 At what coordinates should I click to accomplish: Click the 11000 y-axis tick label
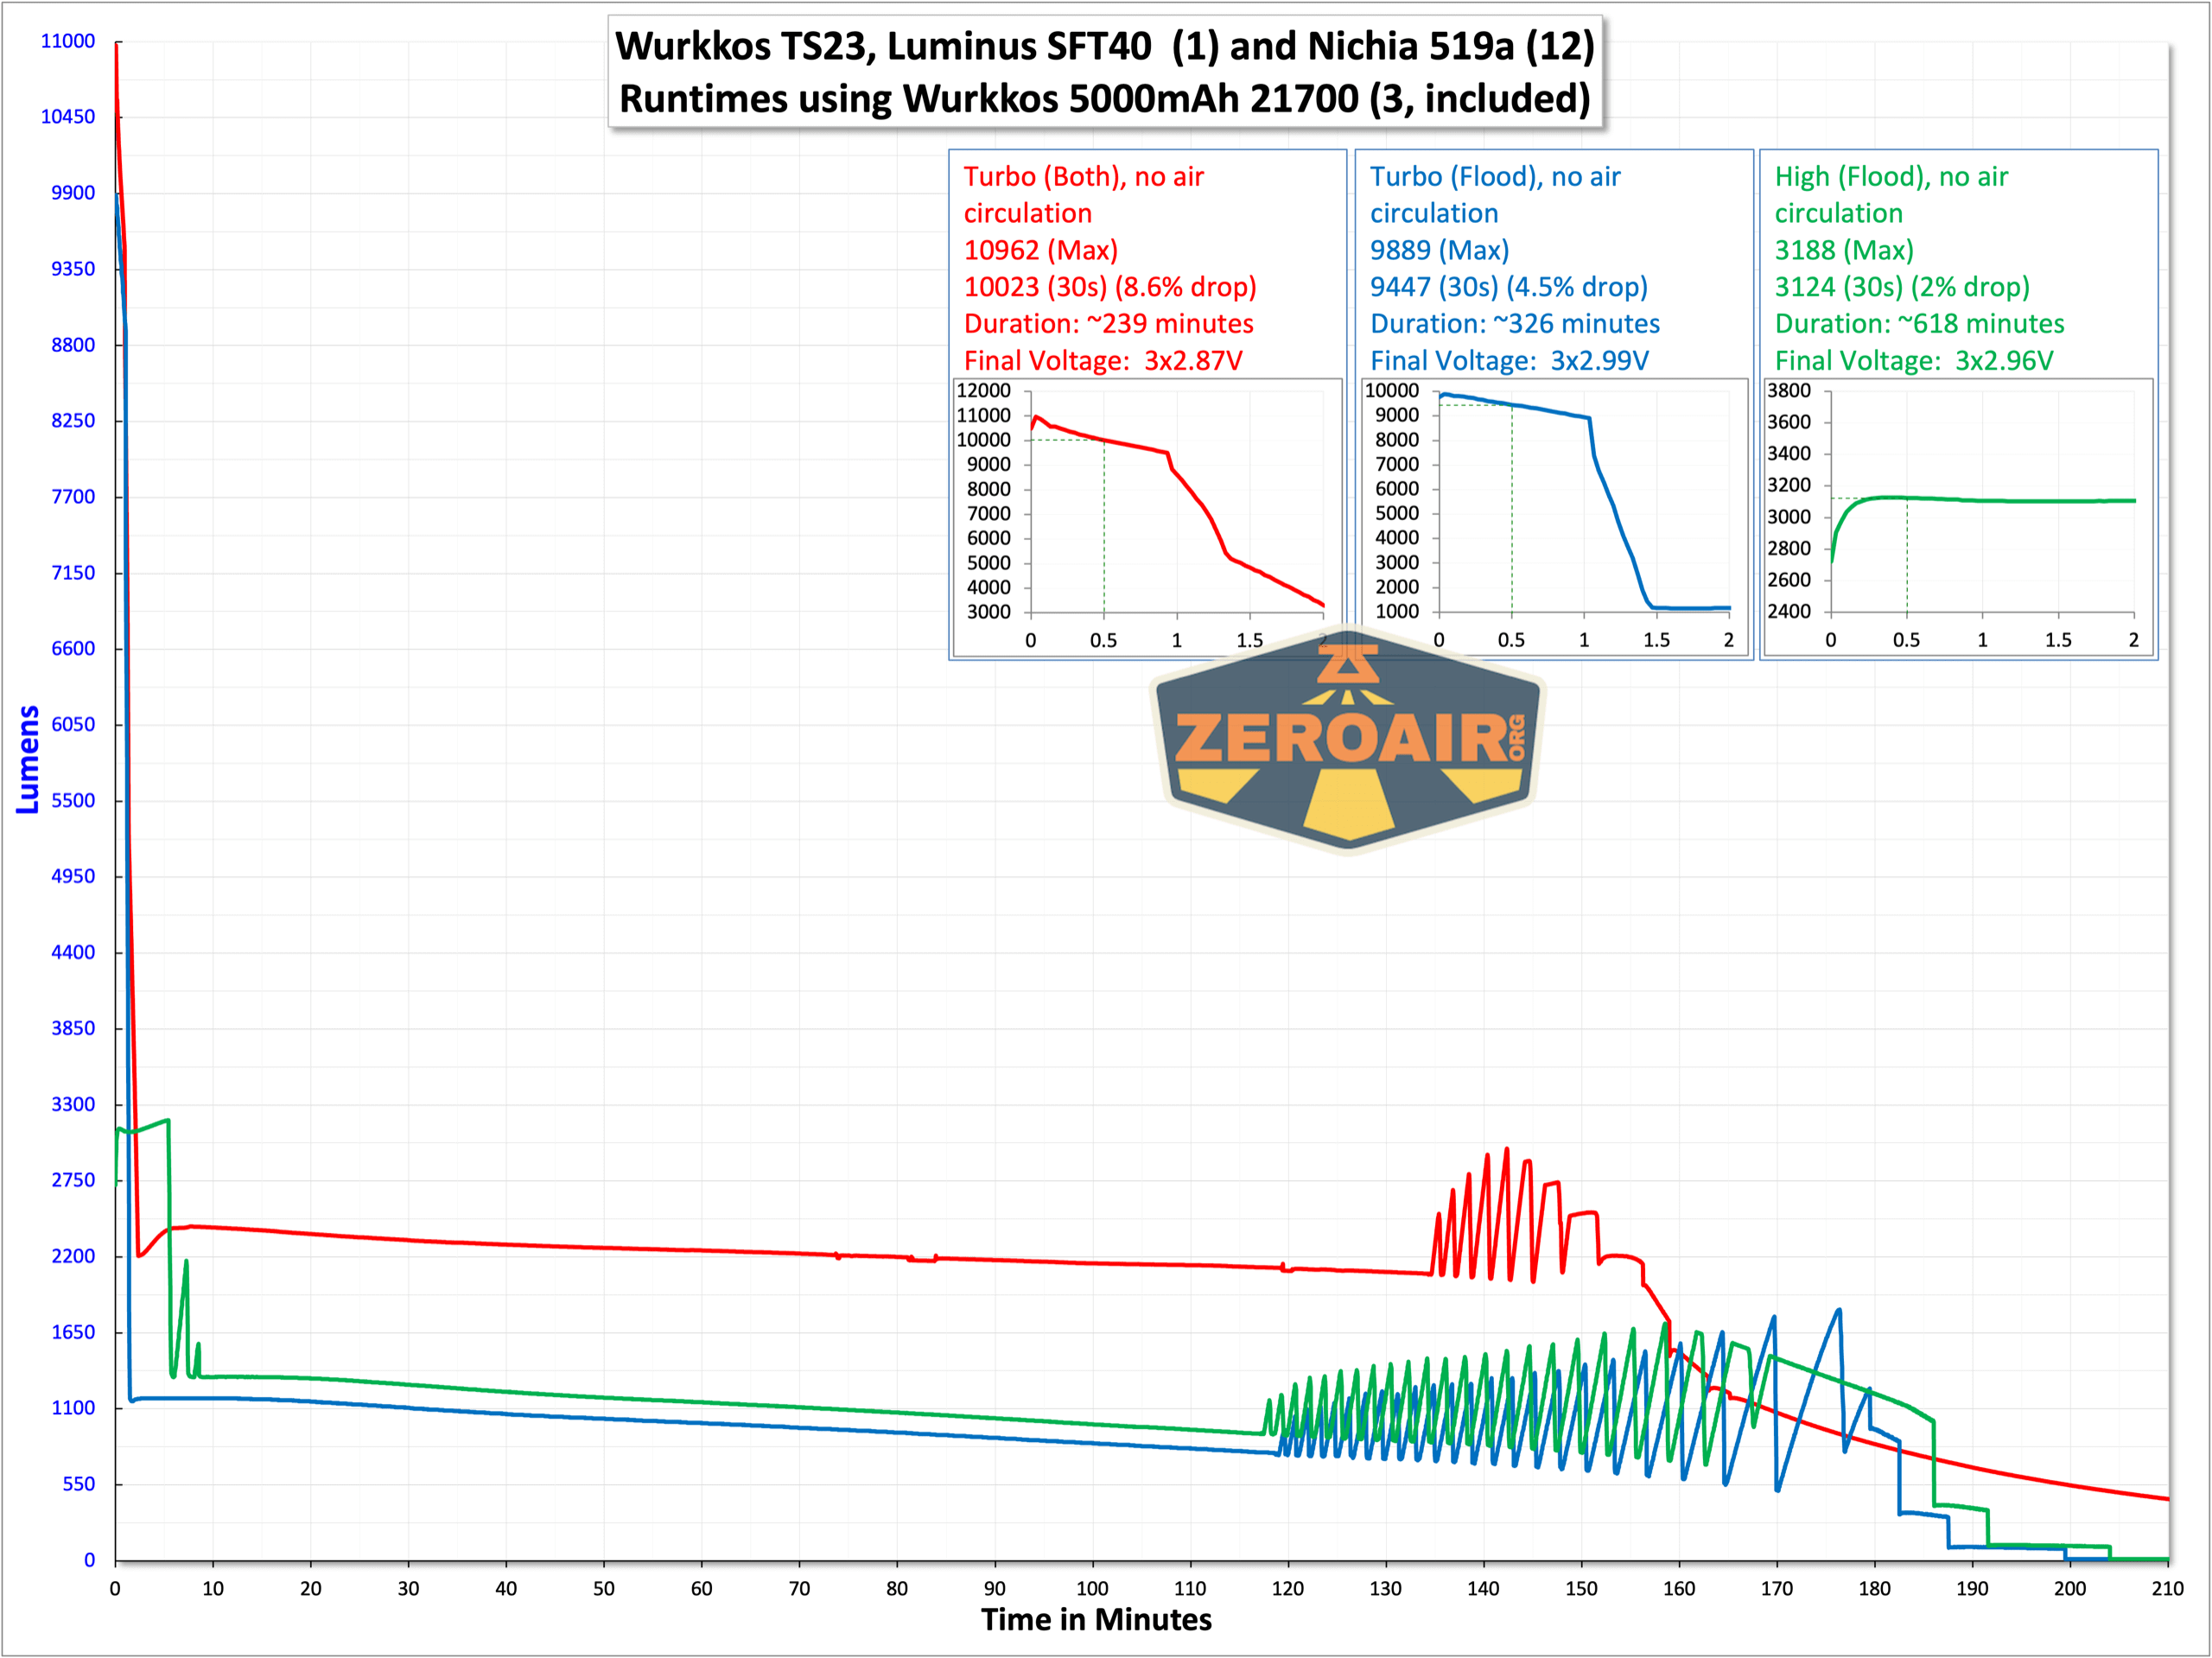click(68, 41)
